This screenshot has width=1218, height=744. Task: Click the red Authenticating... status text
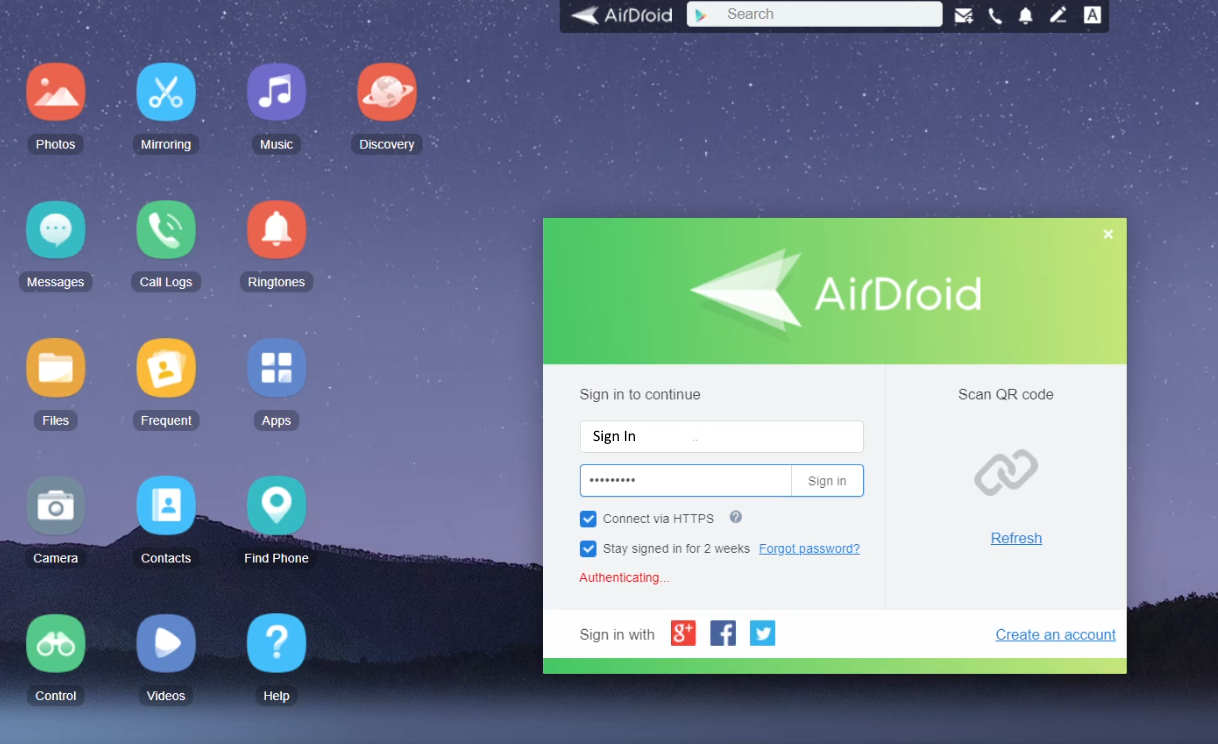coord(624,578)
